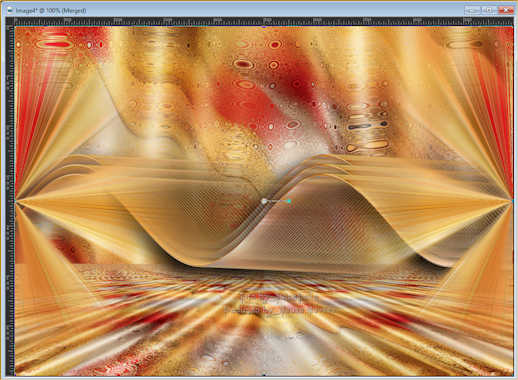Maximize the Image4 document window
The height and width of the screenshot is (380, 518).
point(489,11)
